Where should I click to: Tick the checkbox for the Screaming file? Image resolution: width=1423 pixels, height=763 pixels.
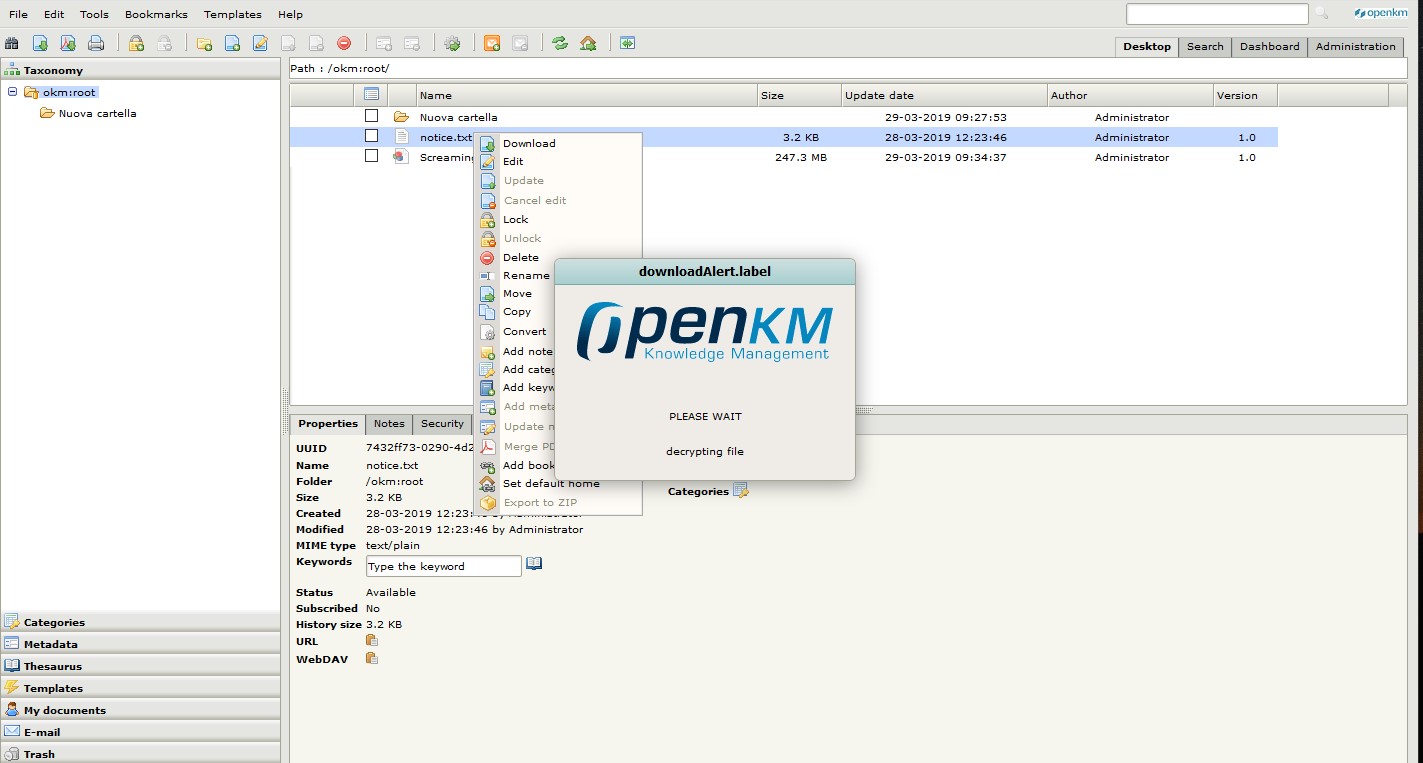coord(371,156)
